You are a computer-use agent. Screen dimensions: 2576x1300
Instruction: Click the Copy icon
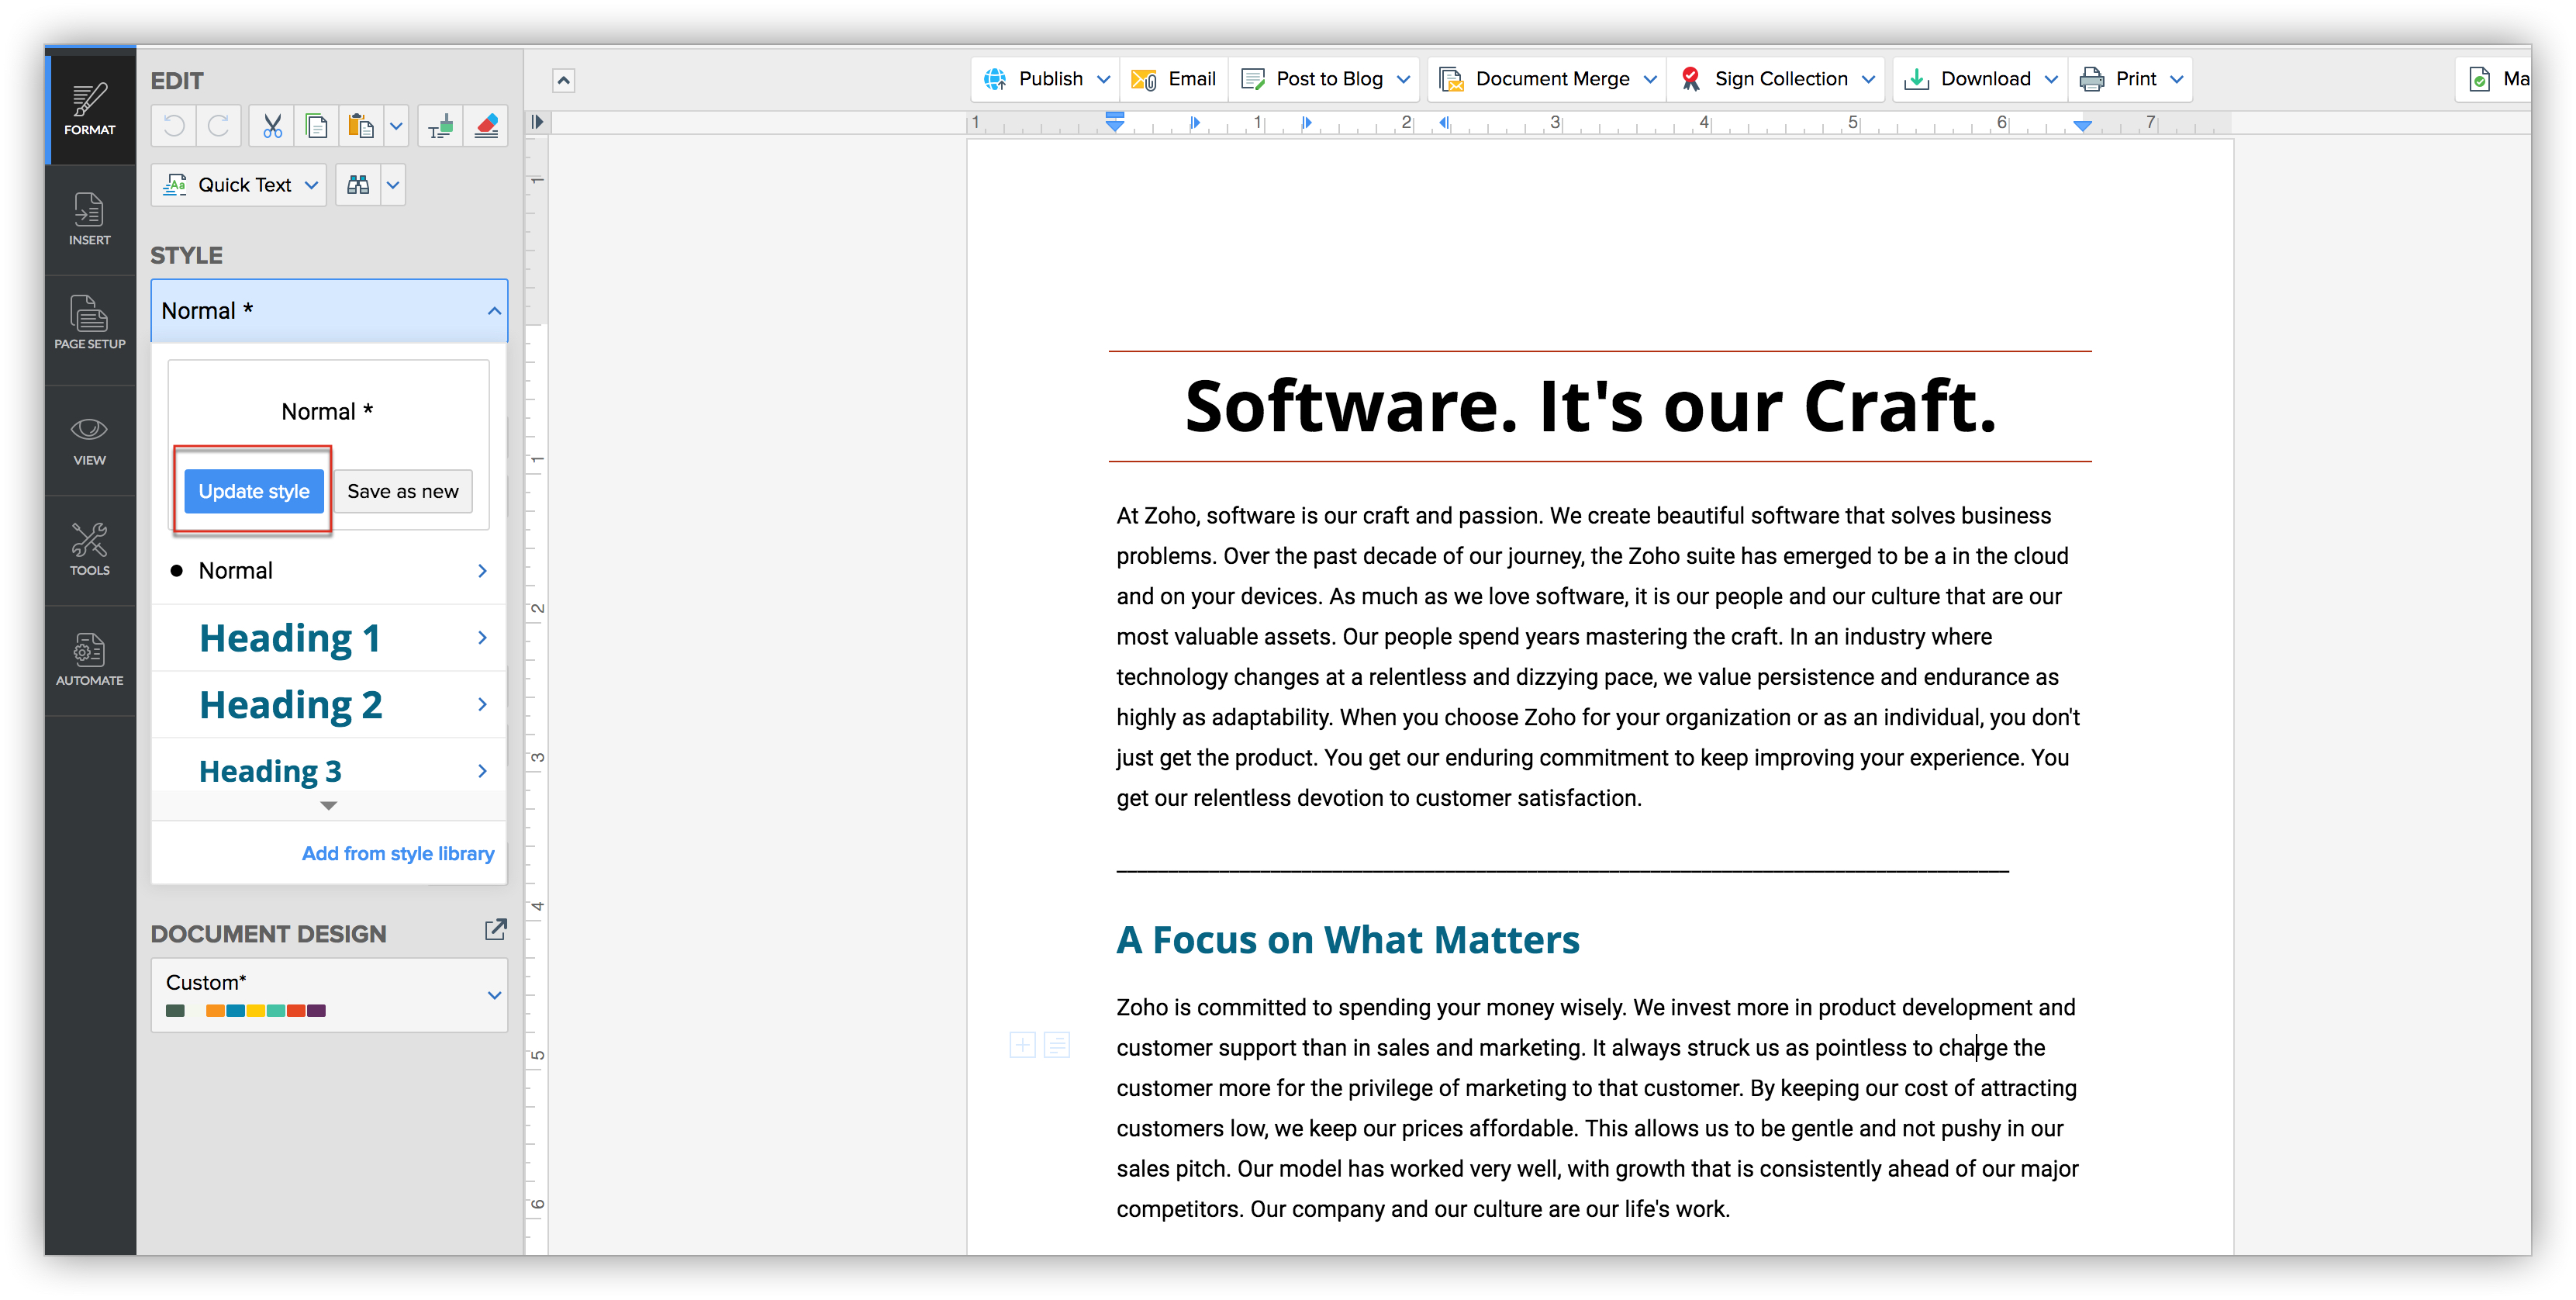317,126
